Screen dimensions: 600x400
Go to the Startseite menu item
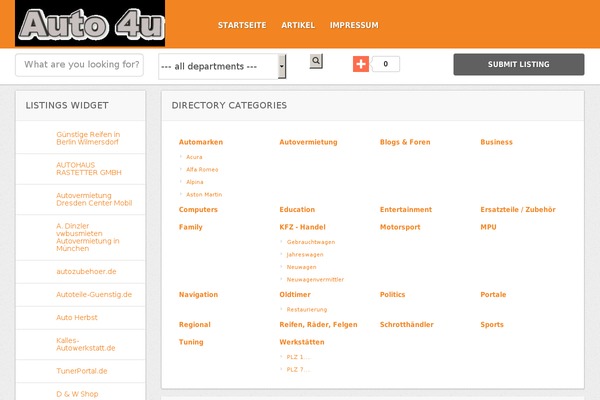(x=242, y=25)
